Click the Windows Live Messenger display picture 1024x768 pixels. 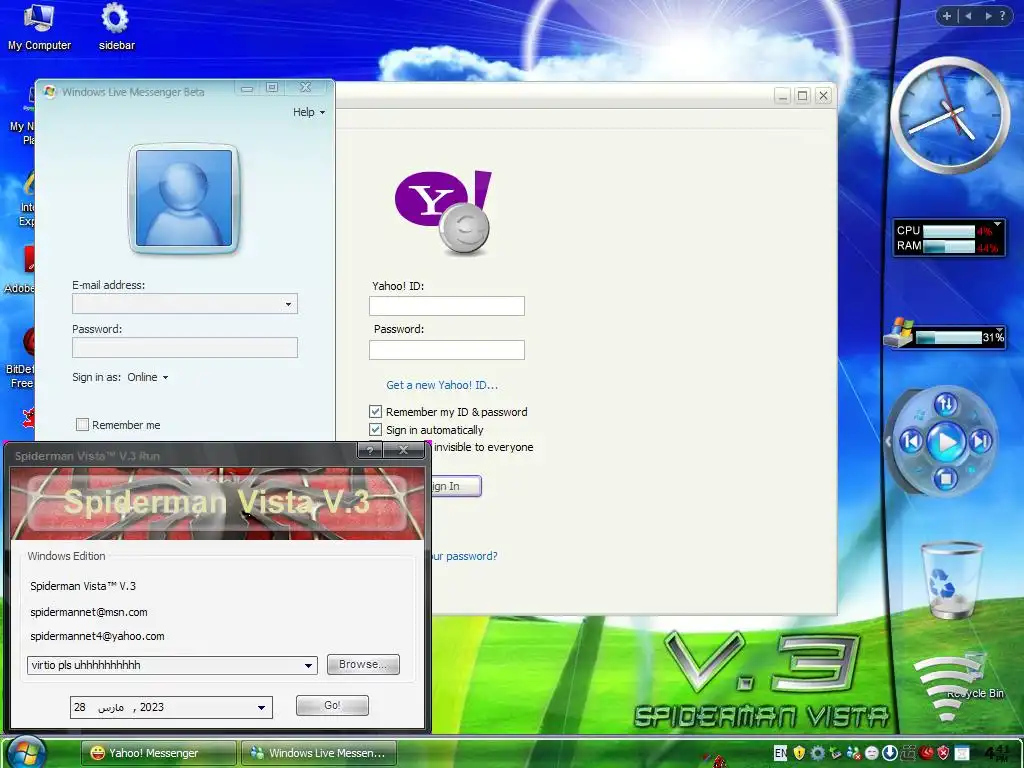(x=184, y=199)
